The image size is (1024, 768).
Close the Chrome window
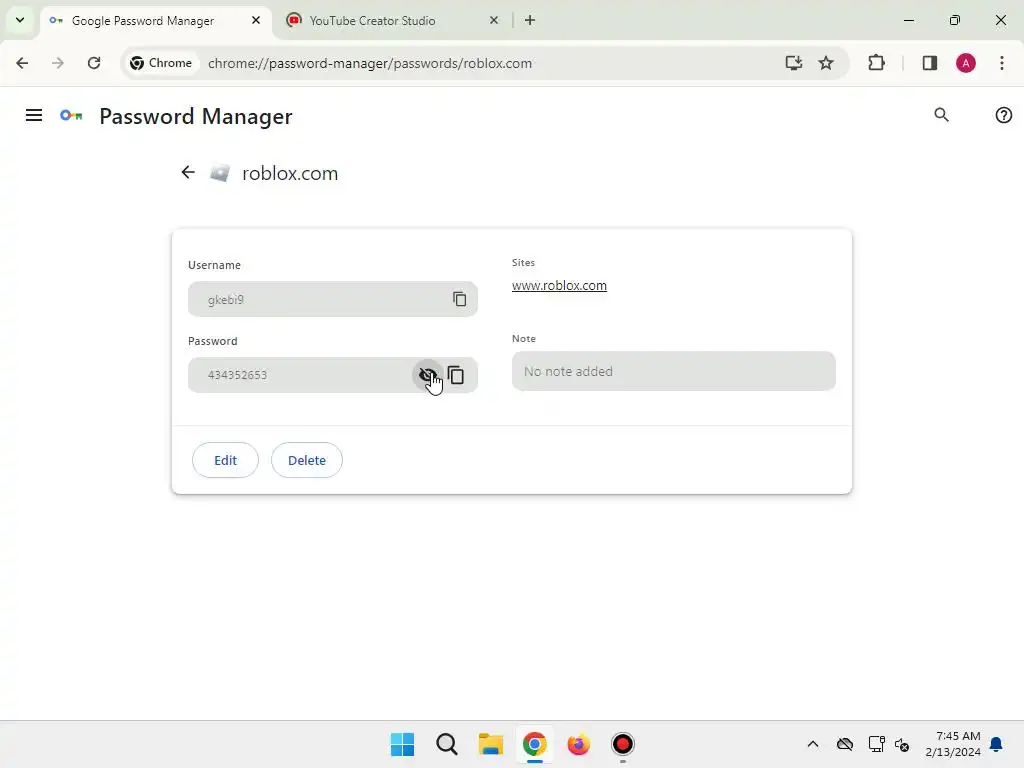[1000, 20]
